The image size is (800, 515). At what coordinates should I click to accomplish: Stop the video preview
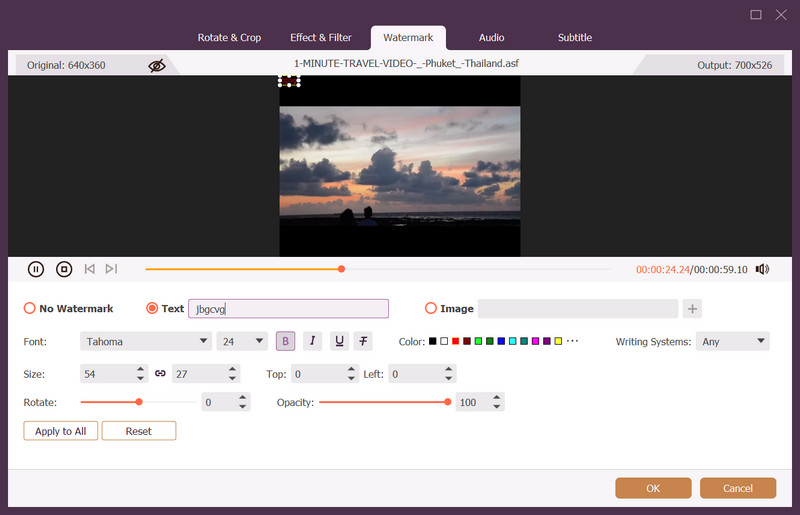point(64,269)
